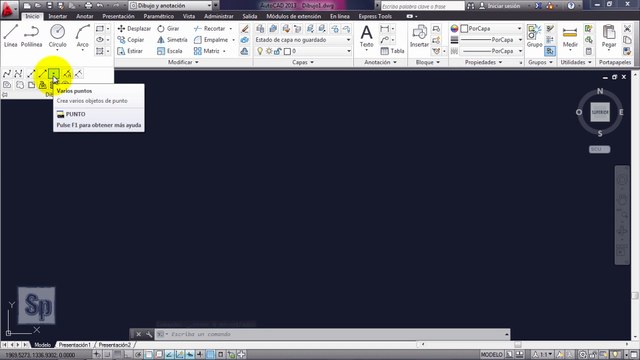Click the Desplazar move tool

pyautogui.click(x=134, y=29)
